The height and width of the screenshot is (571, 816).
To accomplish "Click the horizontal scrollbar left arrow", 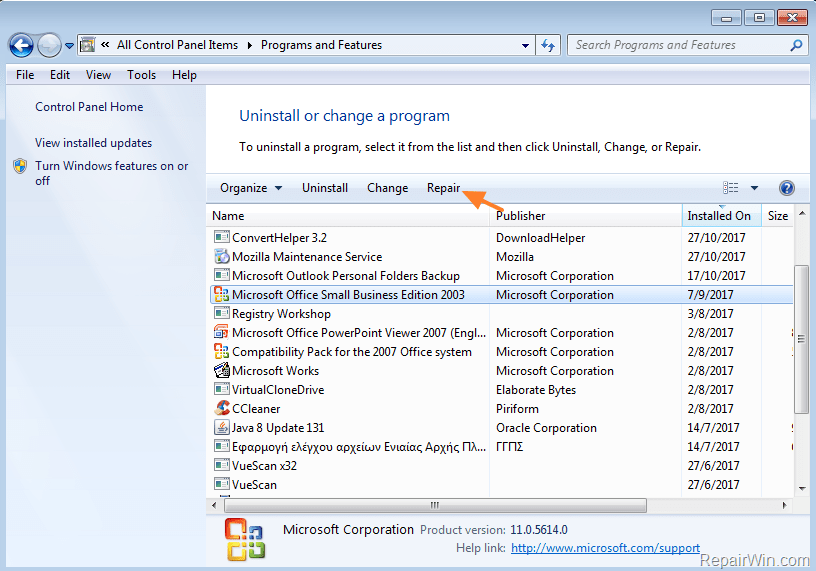I will pyautogui.click(x=214, y=505).
